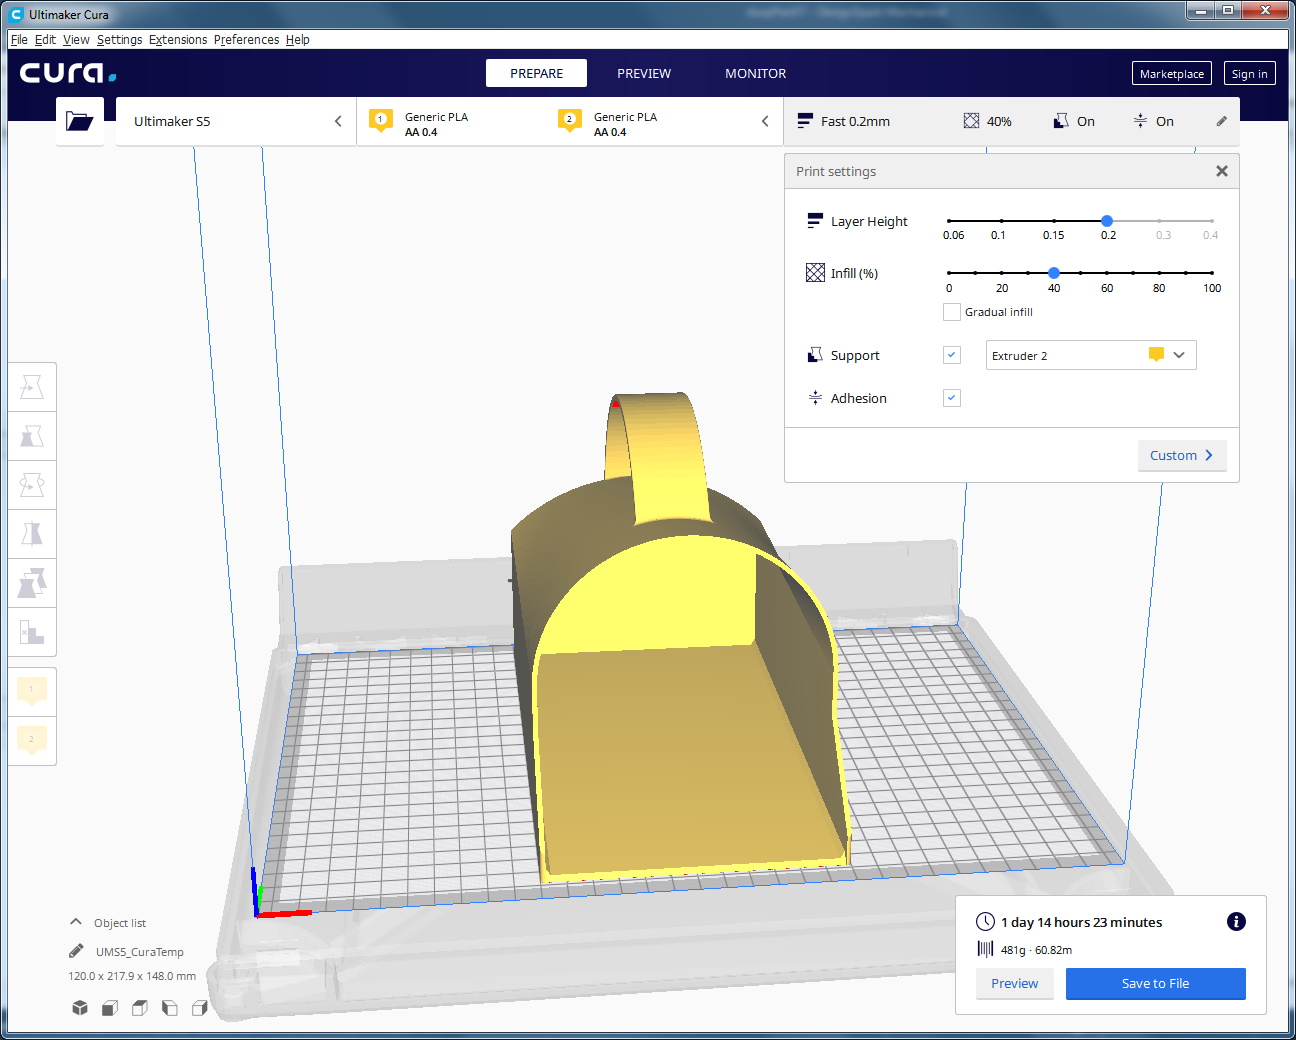Select the Rotate tool in left toolbar
The width and height of the screenshot is (1296, 1040).
click(32, 485)
